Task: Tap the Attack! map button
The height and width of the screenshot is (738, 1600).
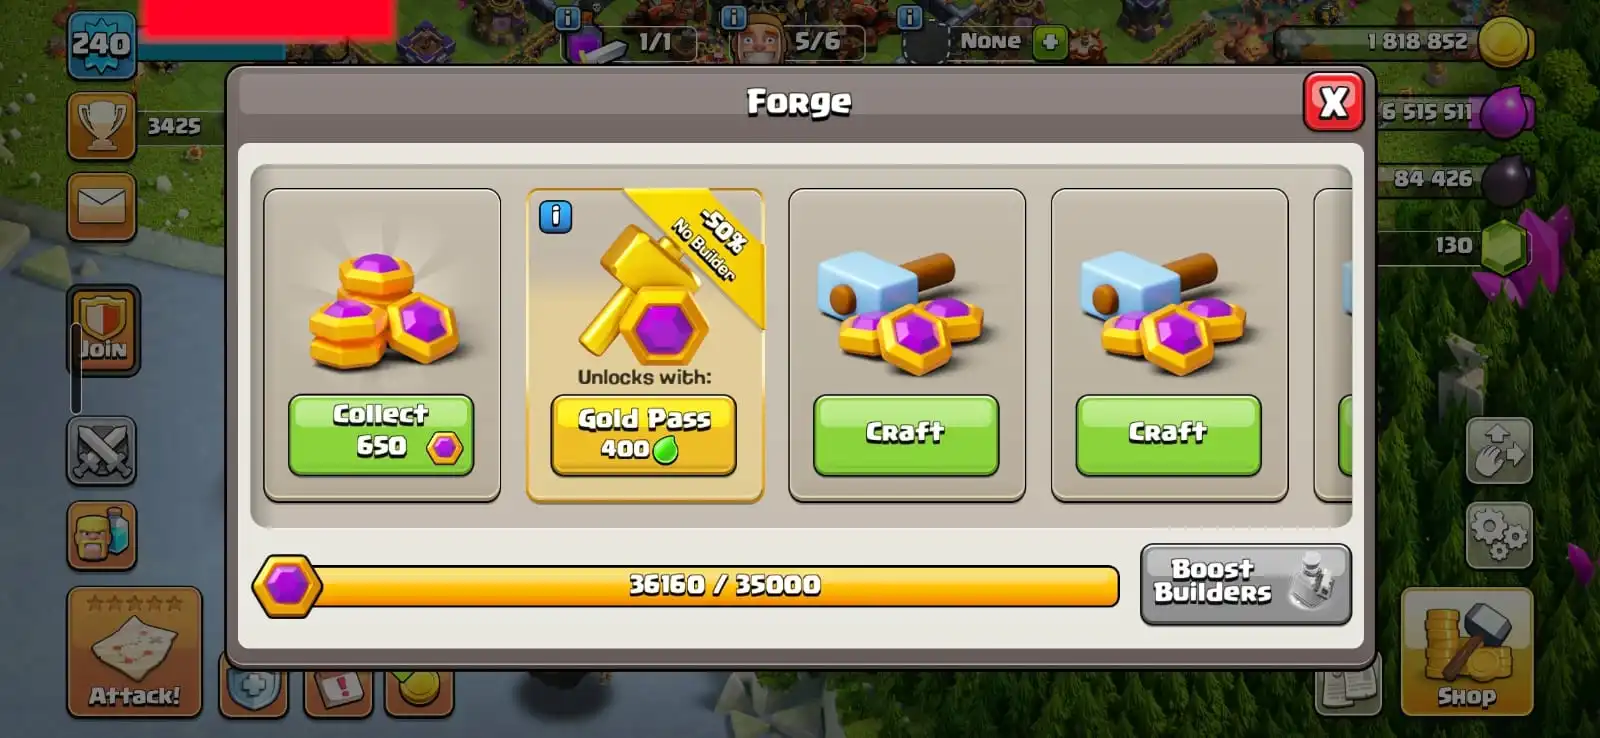Action: (x=134, y=651)
